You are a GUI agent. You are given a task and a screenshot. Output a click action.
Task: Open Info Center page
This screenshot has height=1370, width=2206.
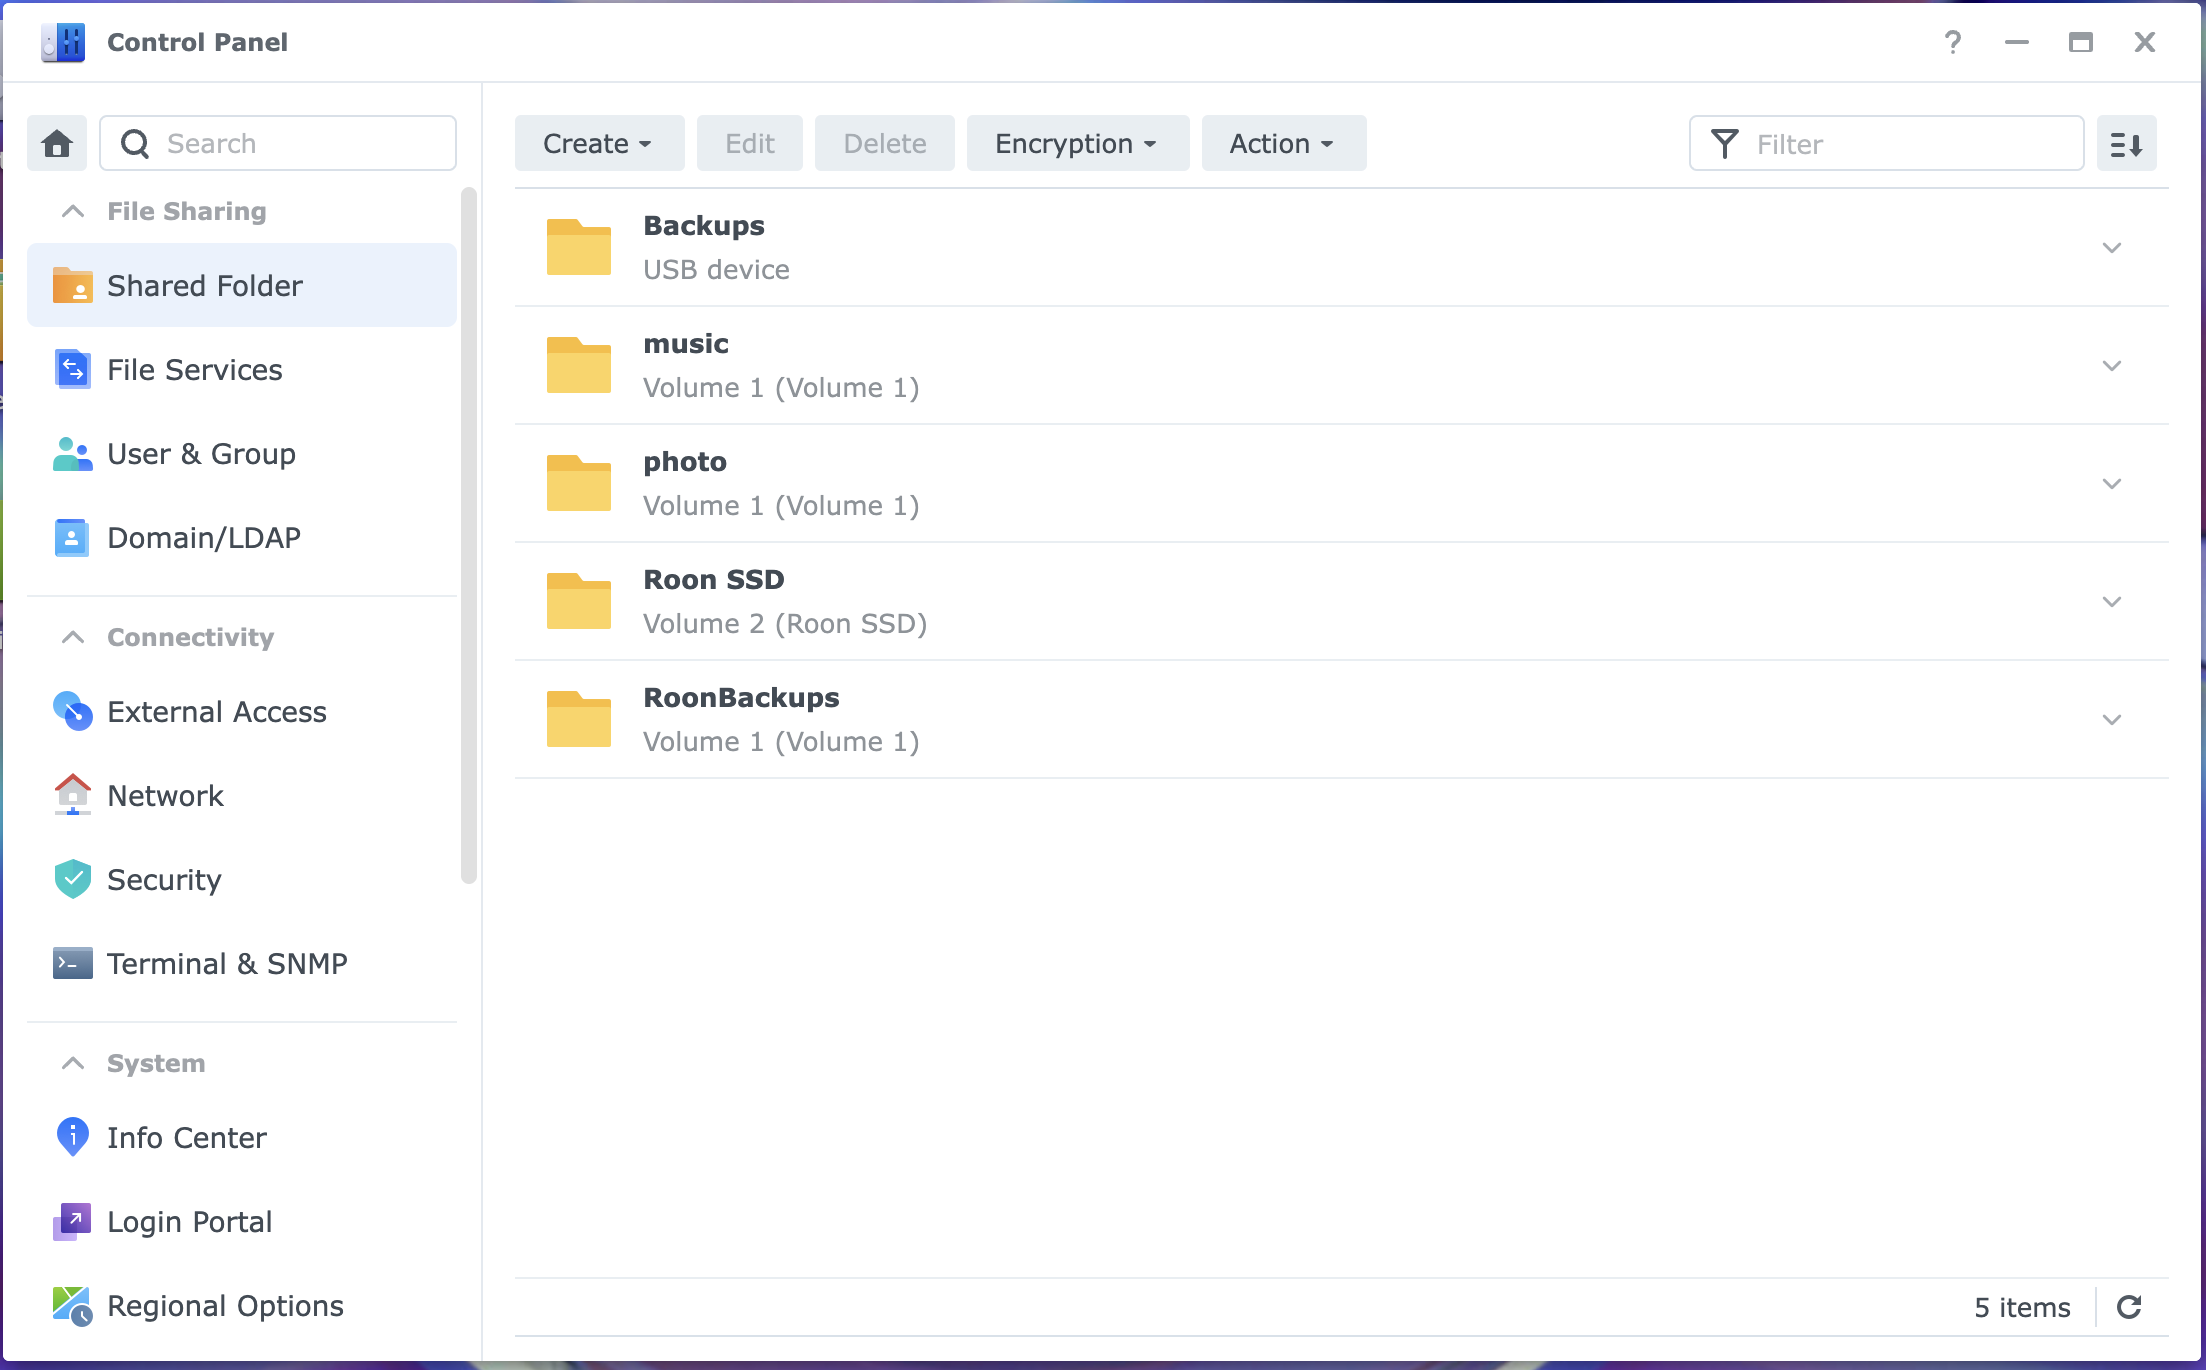tap(242, 1137)
